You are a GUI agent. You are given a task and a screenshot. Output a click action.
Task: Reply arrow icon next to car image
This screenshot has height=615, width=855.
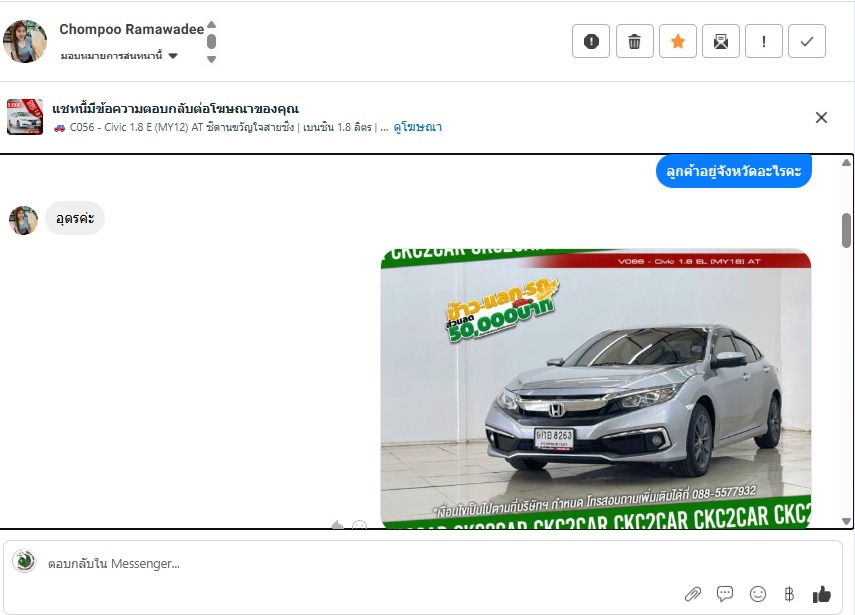tap(338, 524)
